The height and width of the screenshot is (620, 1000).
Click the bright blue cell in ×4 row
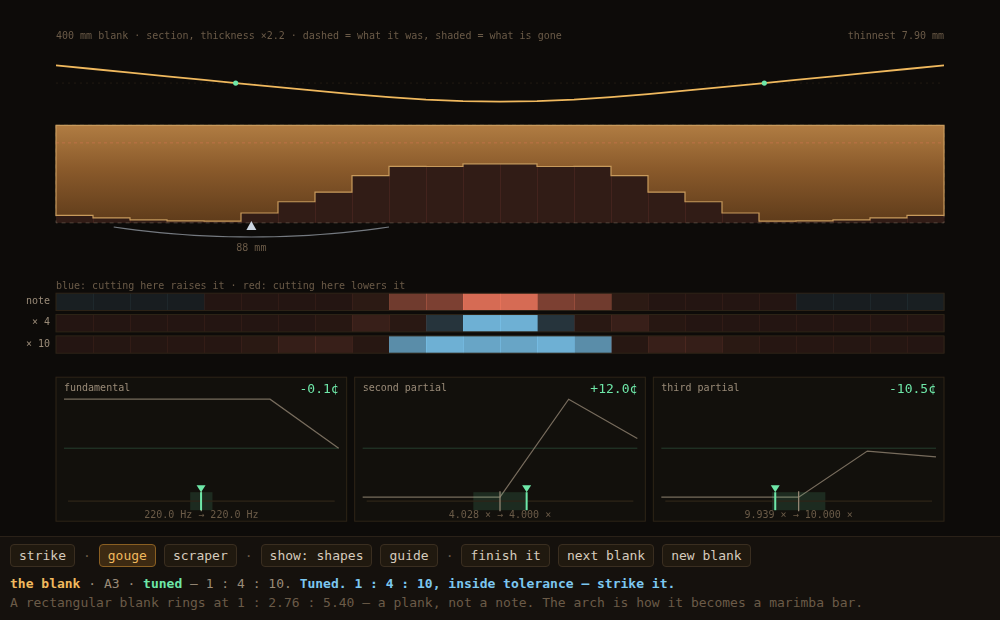pyautogui.click(x=500, y=323)
